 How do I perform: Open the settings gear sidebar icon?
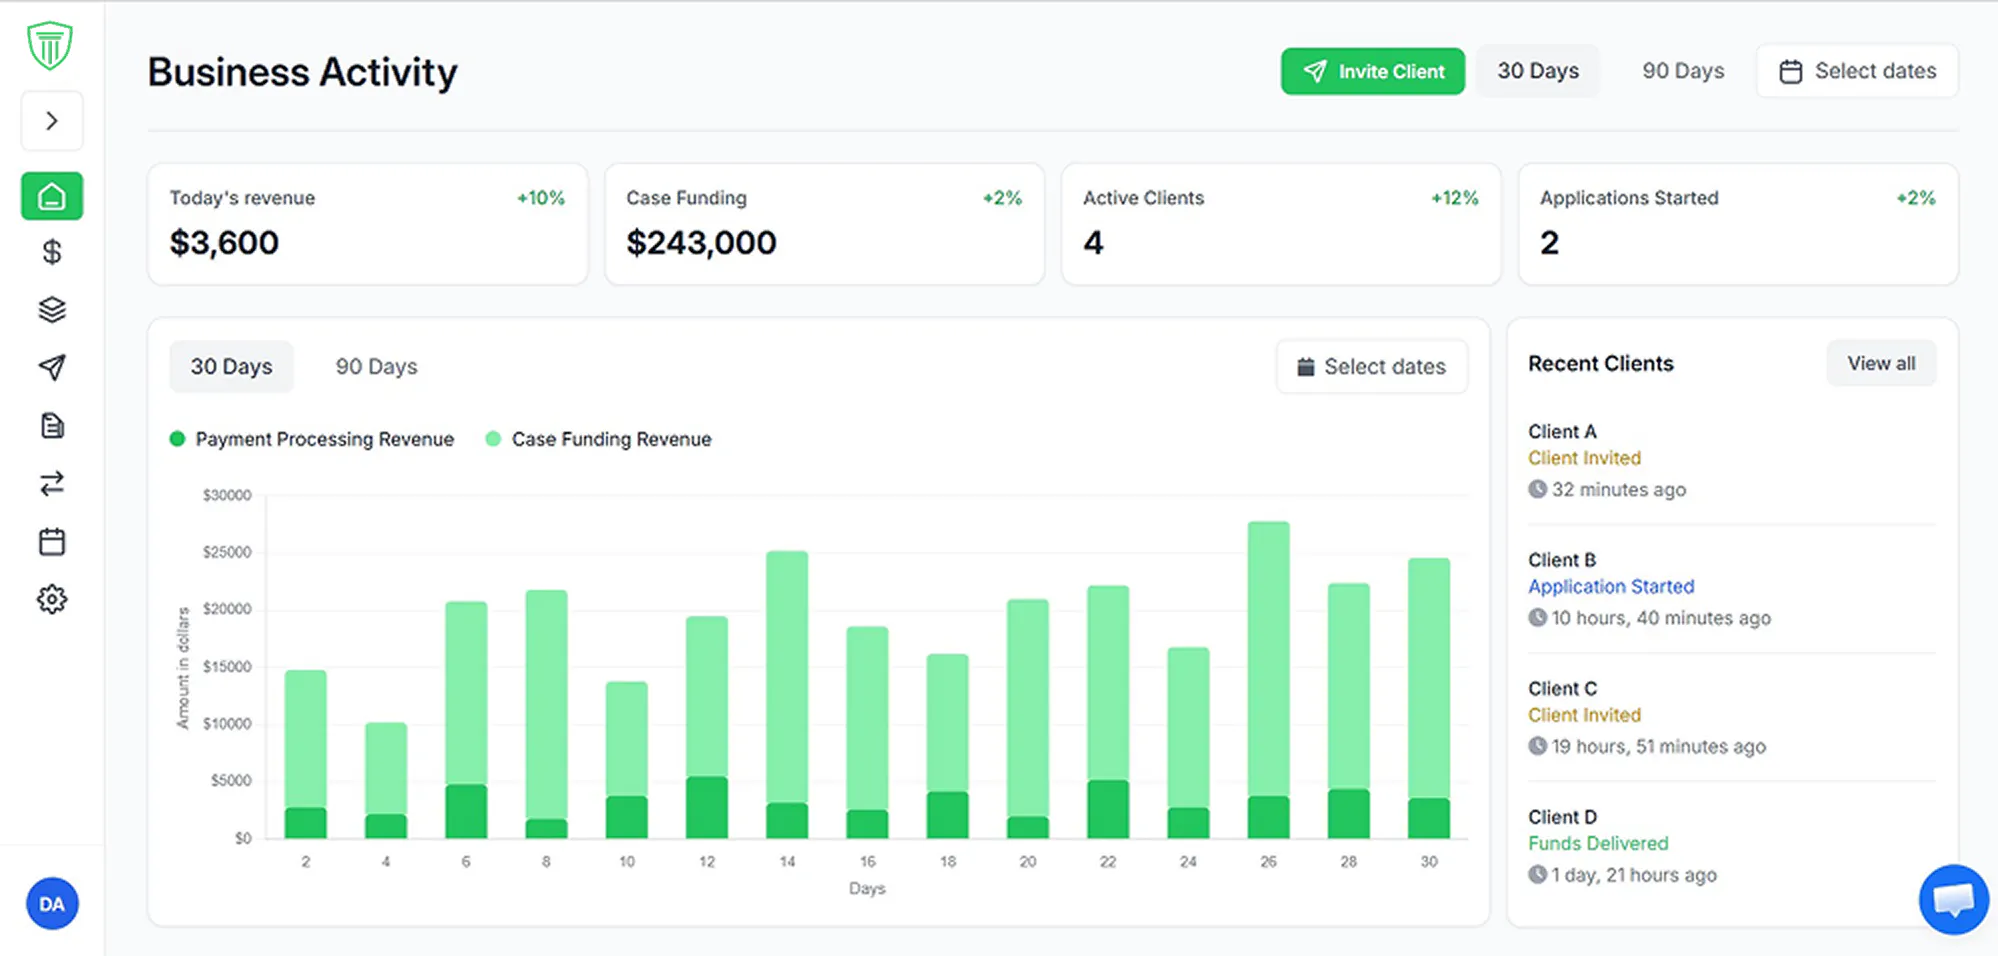(52, 600)
